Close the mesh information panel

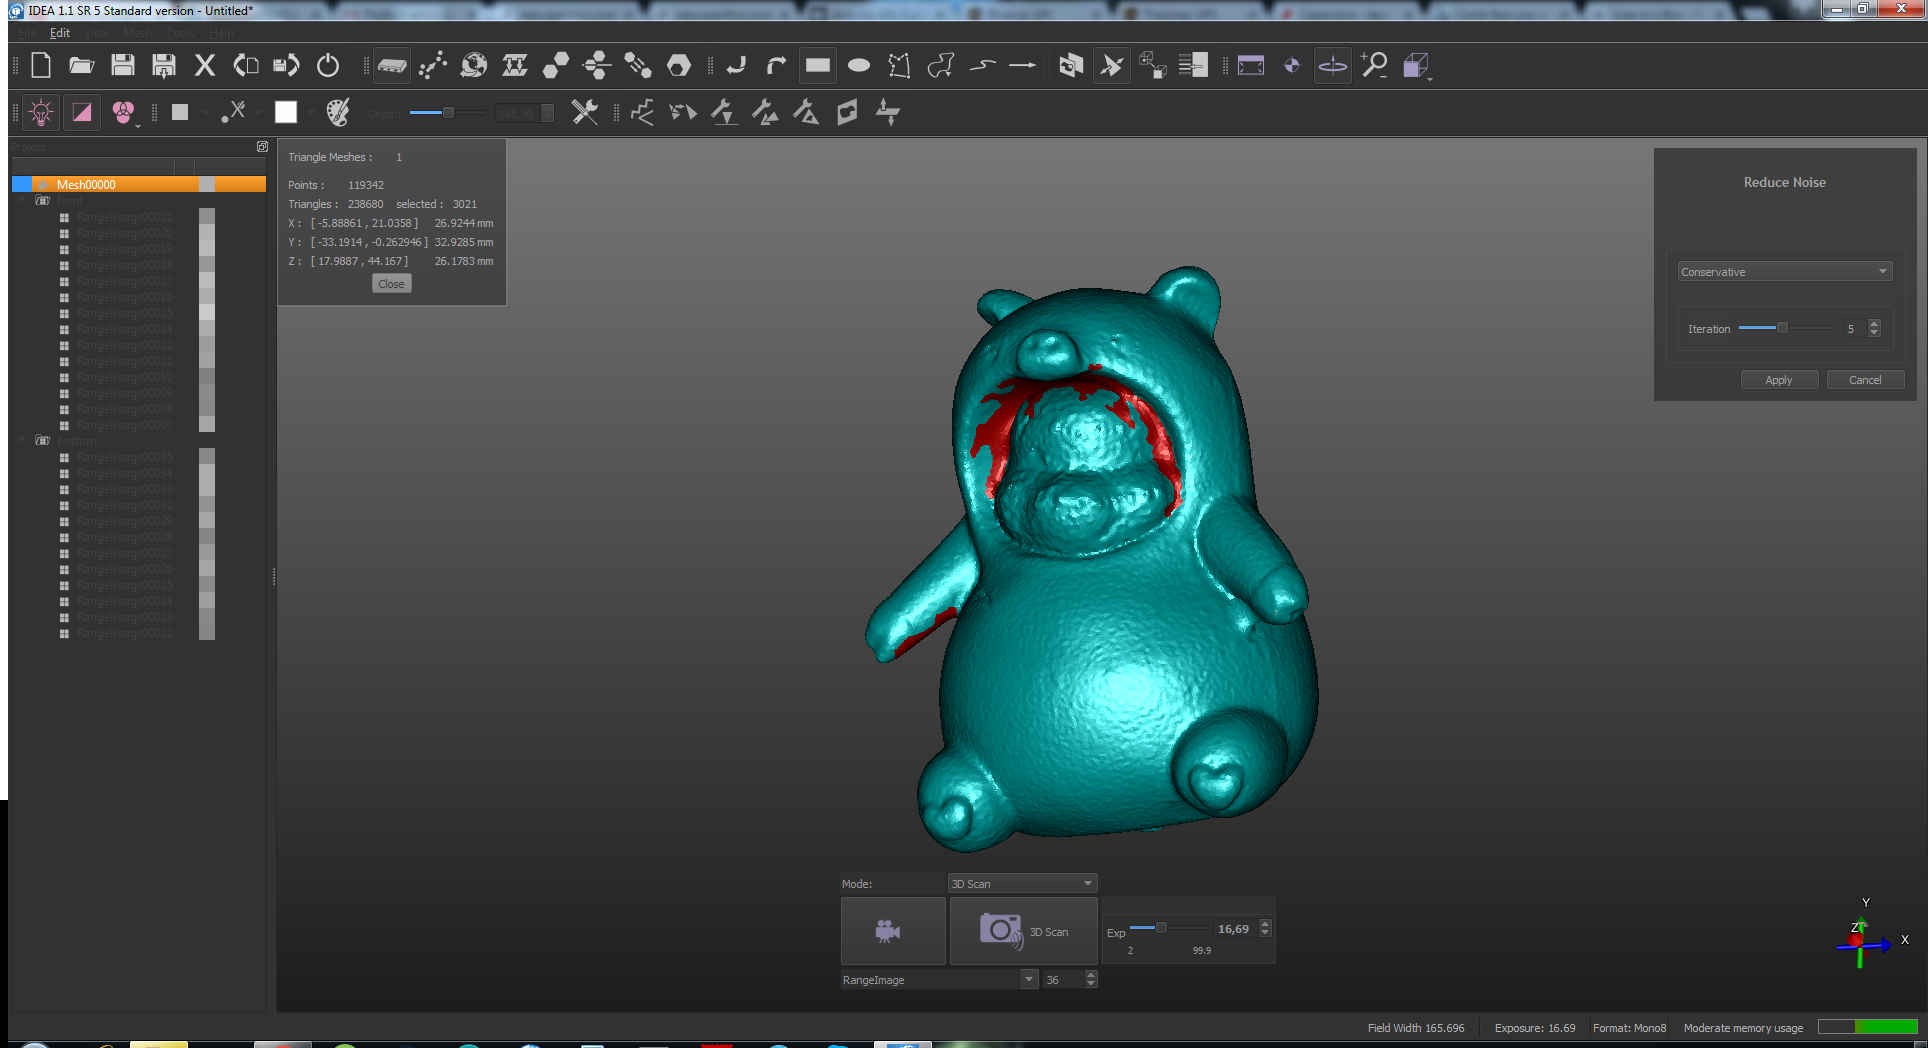pos(391,284)
